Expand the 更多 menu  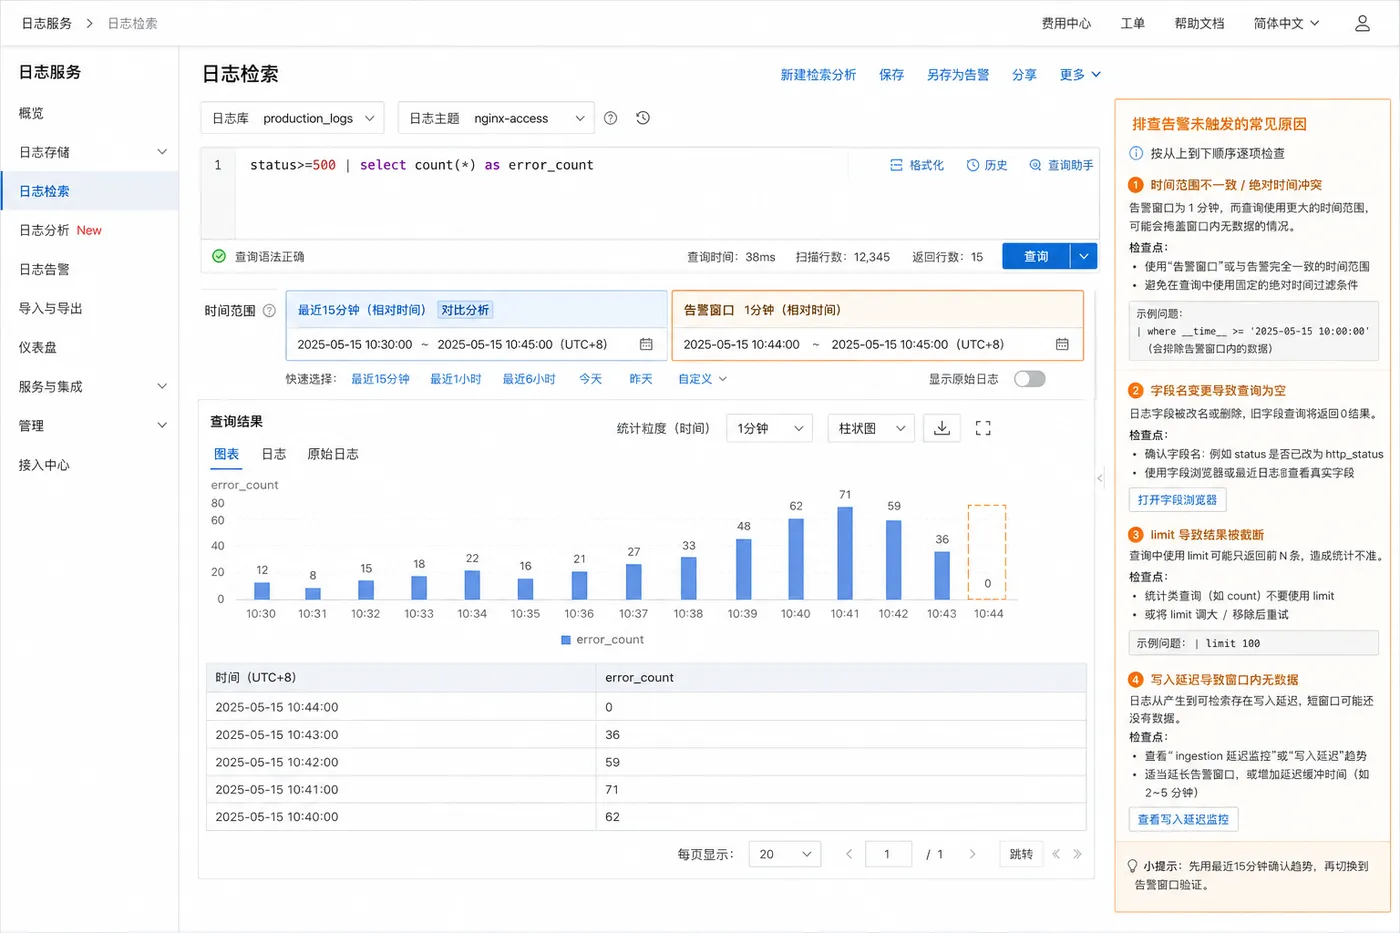1080,75
